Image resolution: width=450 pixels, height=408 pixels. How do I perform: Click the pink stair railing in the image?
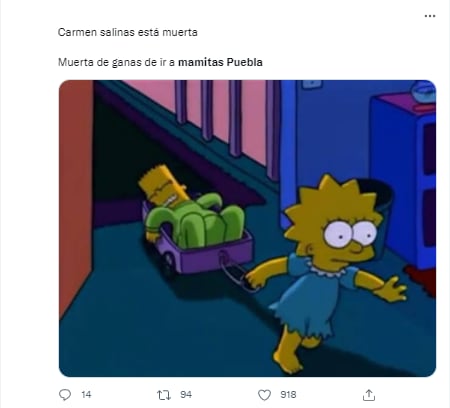(227, 123)
